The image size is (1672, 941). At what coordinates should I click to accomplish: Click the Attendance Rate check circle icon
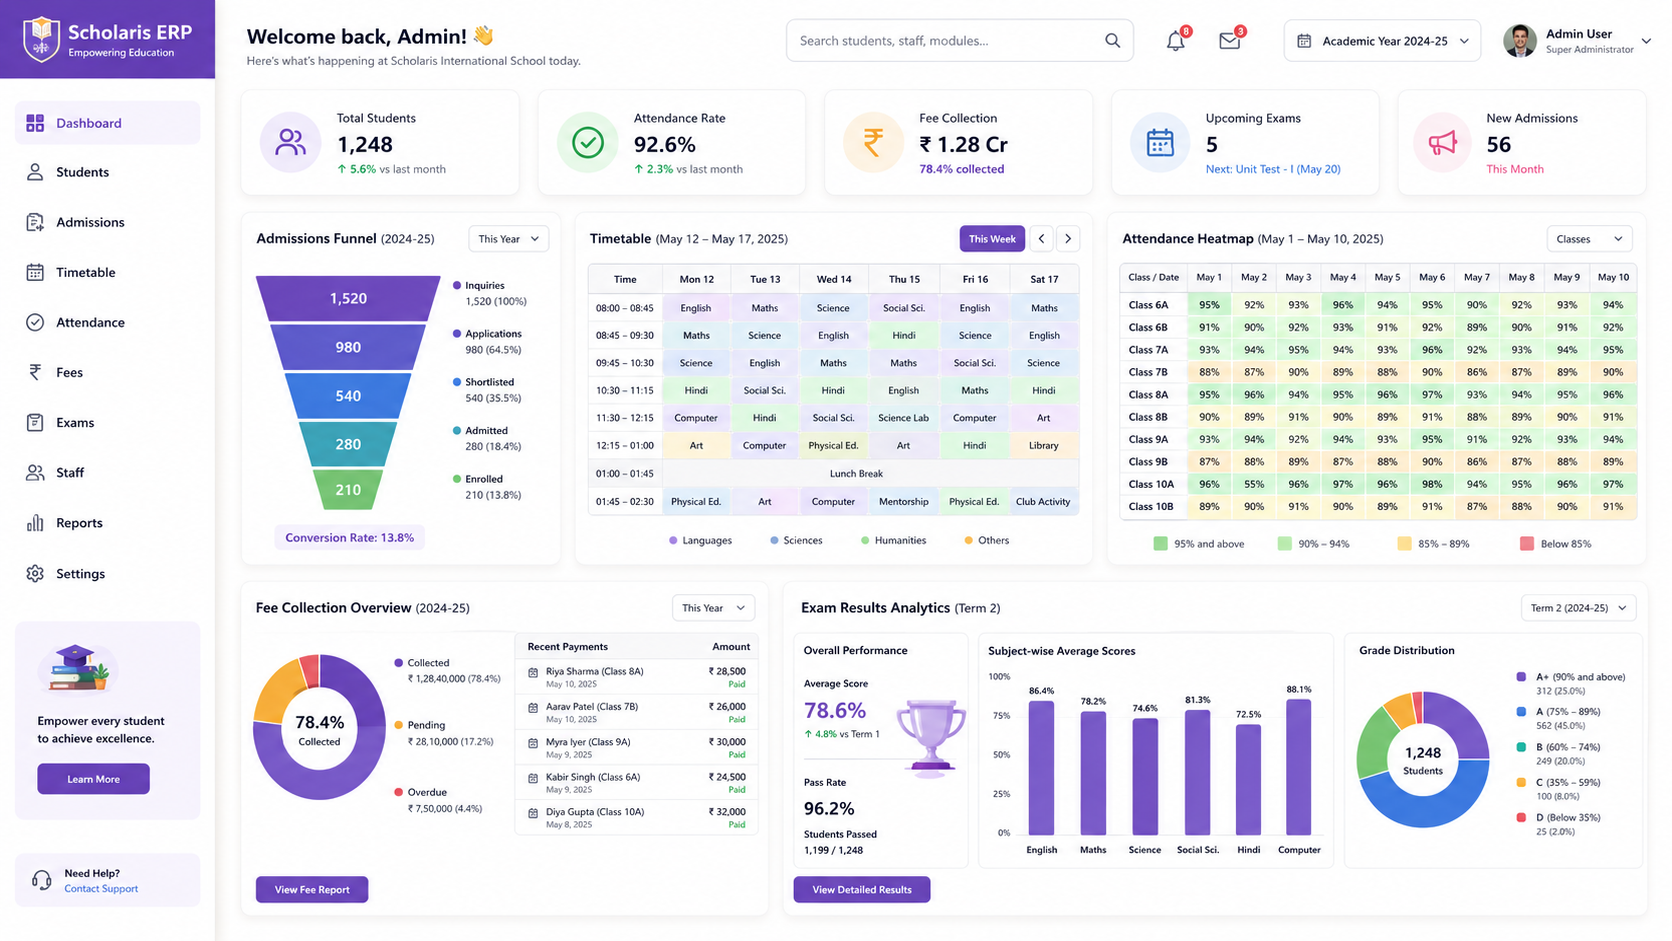[588, 143]
